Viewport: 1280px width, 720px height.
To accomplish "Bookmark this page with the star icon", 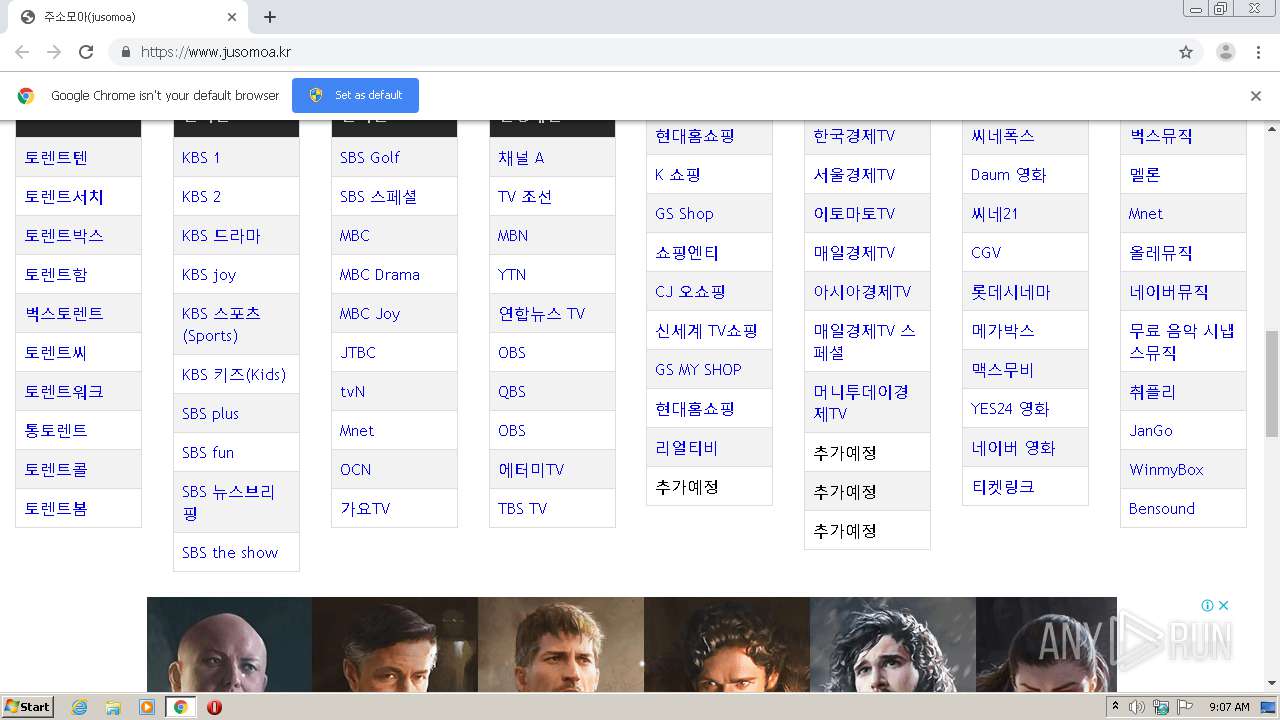I will [x=1186, y=52].
